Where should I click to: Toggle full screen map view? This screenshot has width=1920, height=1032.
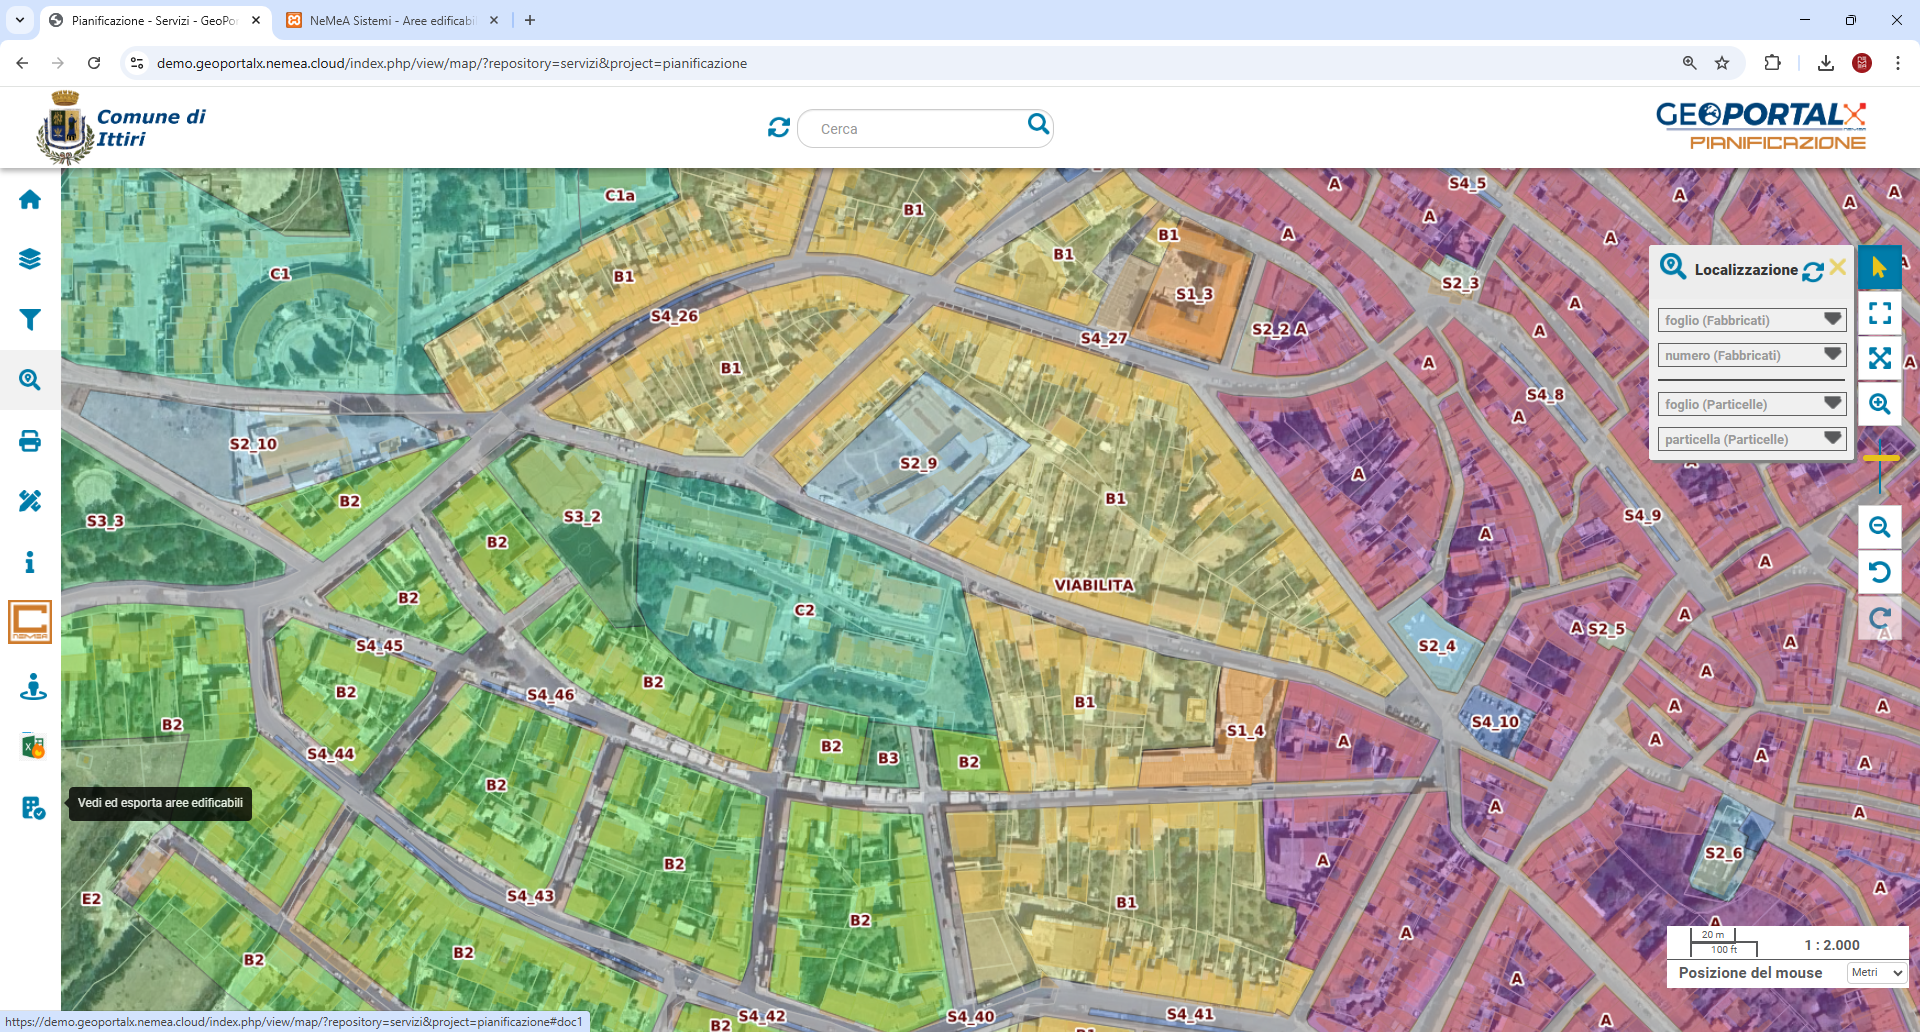coord(1880,314)
